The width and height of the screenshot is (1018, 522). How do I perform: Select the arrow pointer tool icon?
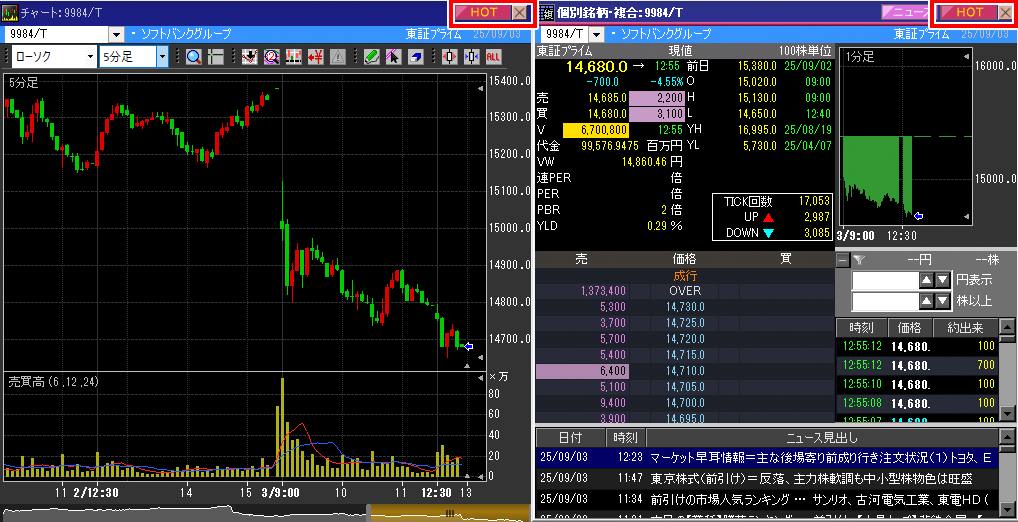394,57
